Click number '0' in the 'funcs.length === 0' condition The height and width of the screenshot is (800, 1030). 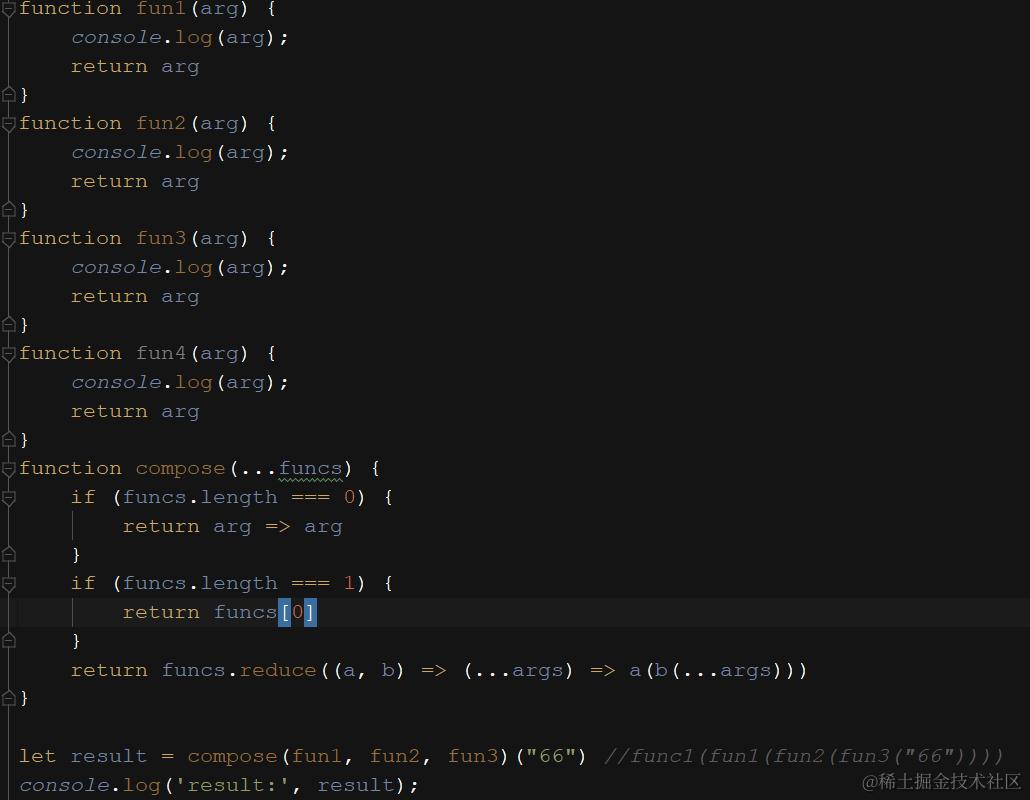tap(349, 497)
